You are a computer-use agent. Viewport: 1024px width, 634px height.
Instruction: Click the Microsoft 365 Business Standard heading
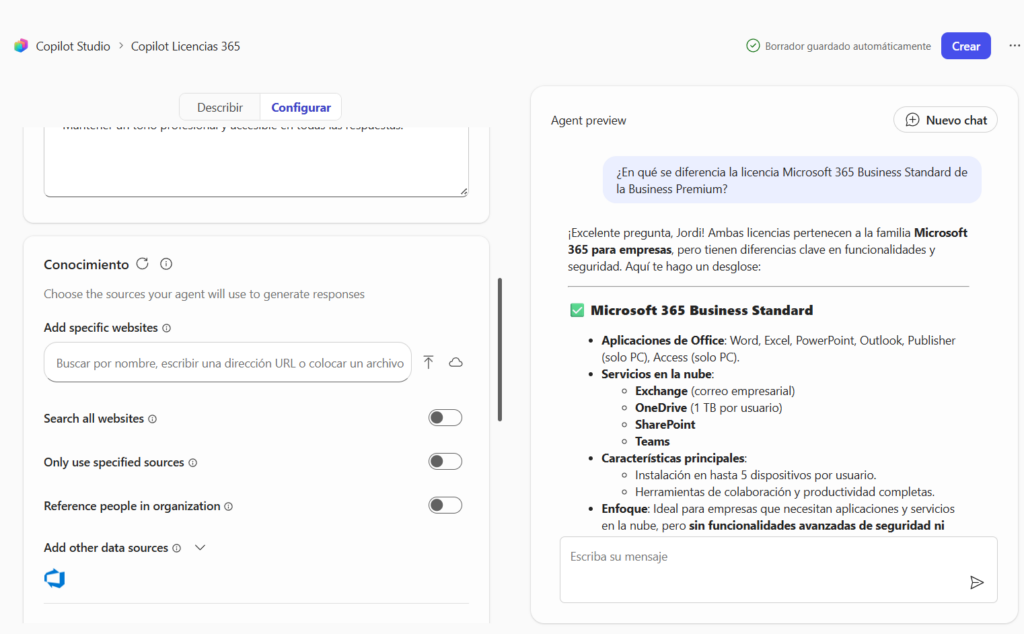click(x=701, y=310)
